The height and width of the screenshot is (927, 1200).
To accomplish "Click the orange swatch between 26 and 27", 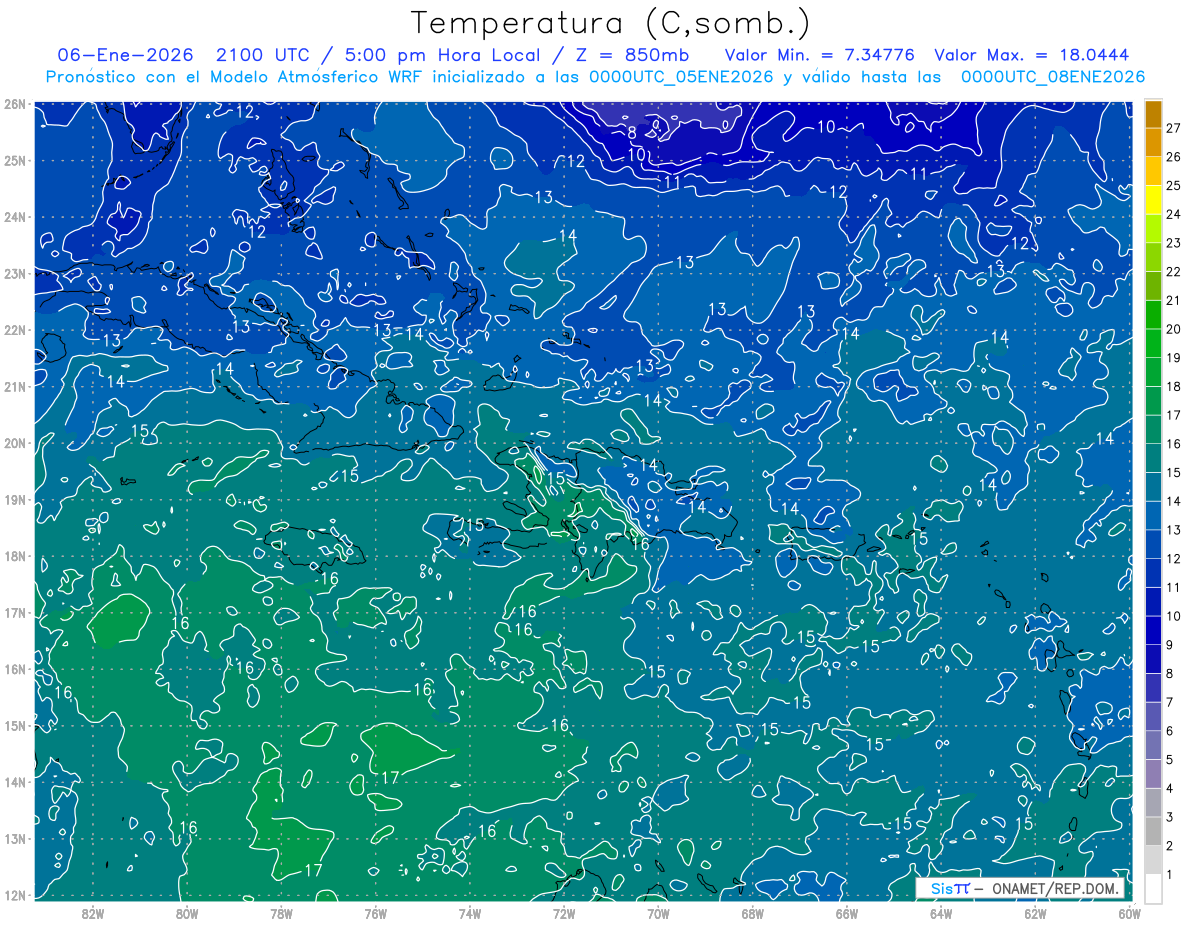I will pos(1154,142).
